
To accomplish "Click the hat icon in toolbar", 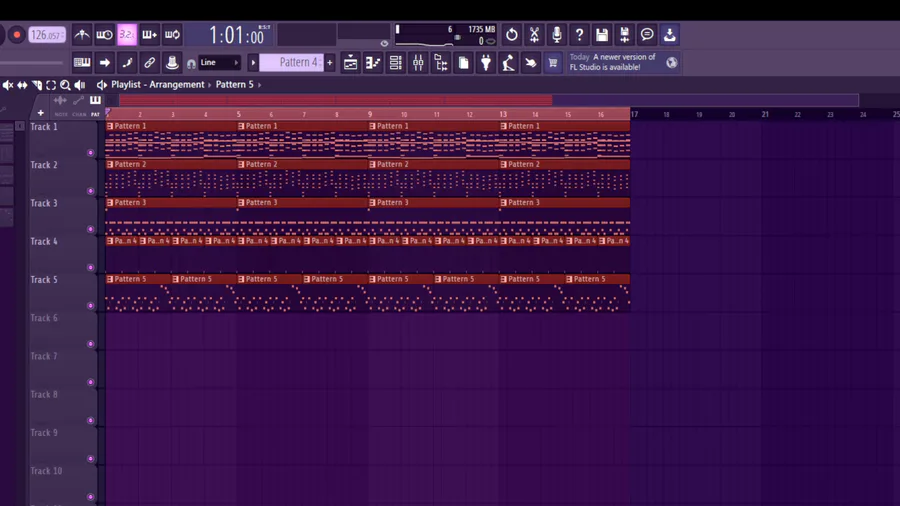I will (x=172, y=63).
